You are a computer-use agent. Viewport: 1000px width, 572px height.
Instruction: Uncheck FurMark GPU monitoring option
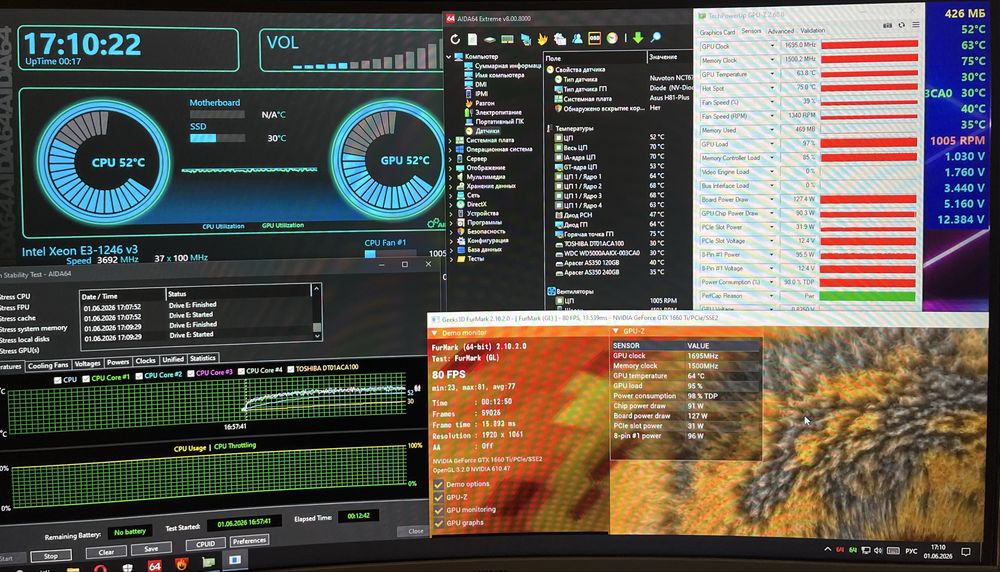438,510
